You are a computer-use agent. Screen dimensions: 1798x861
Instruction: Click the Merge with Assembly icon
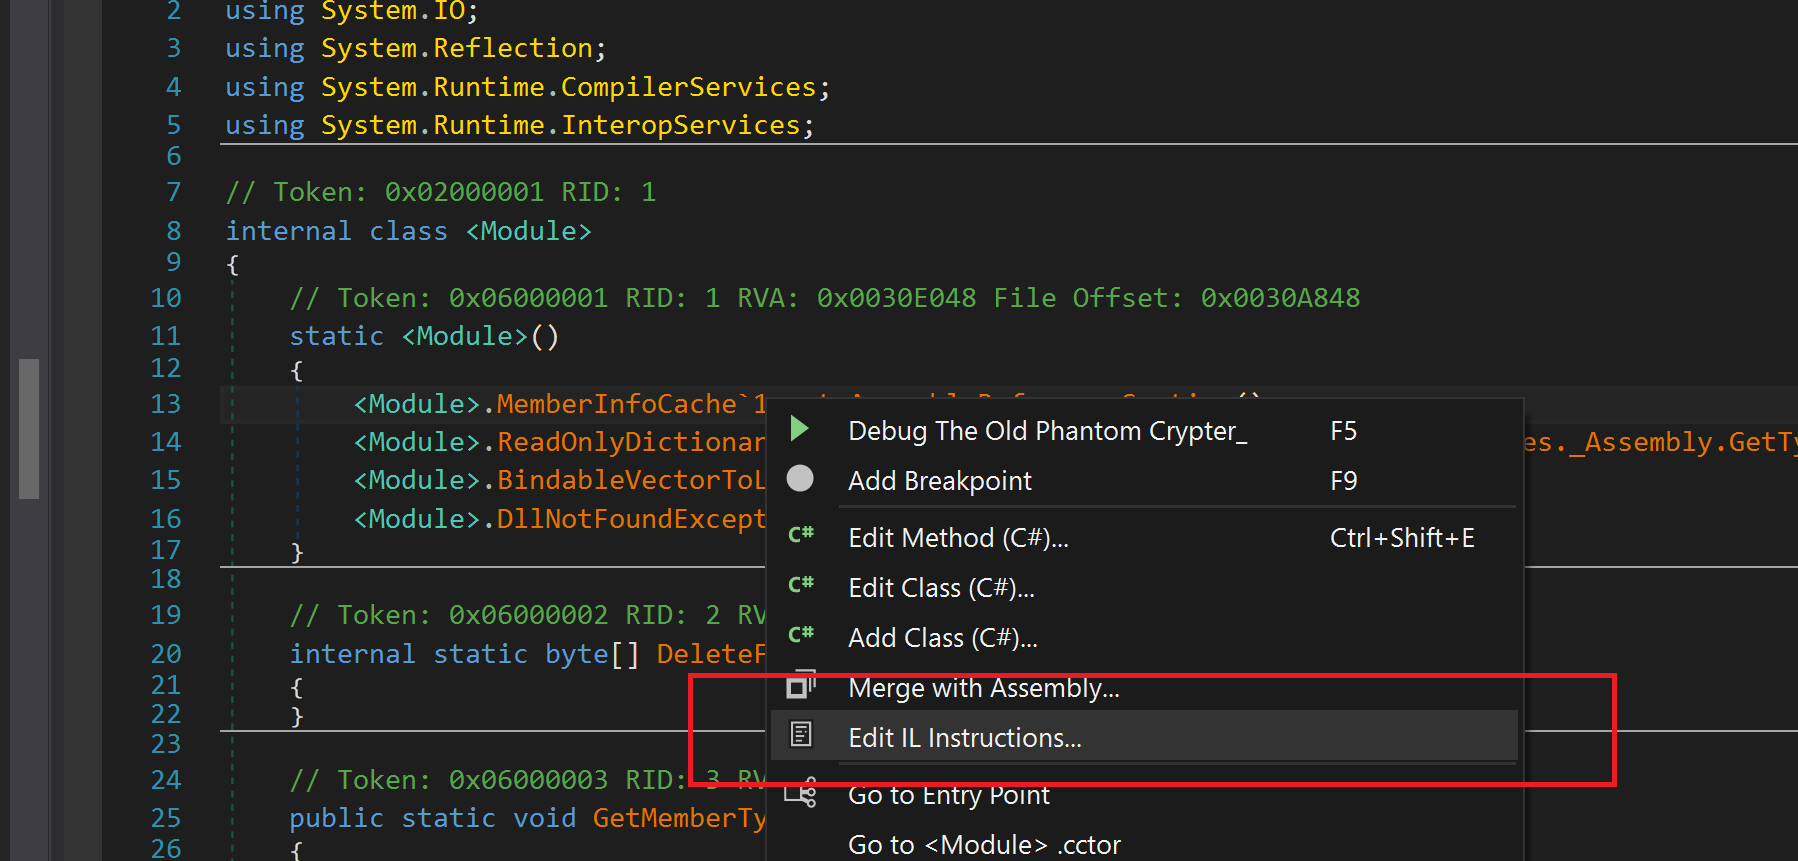pos(801,686)
